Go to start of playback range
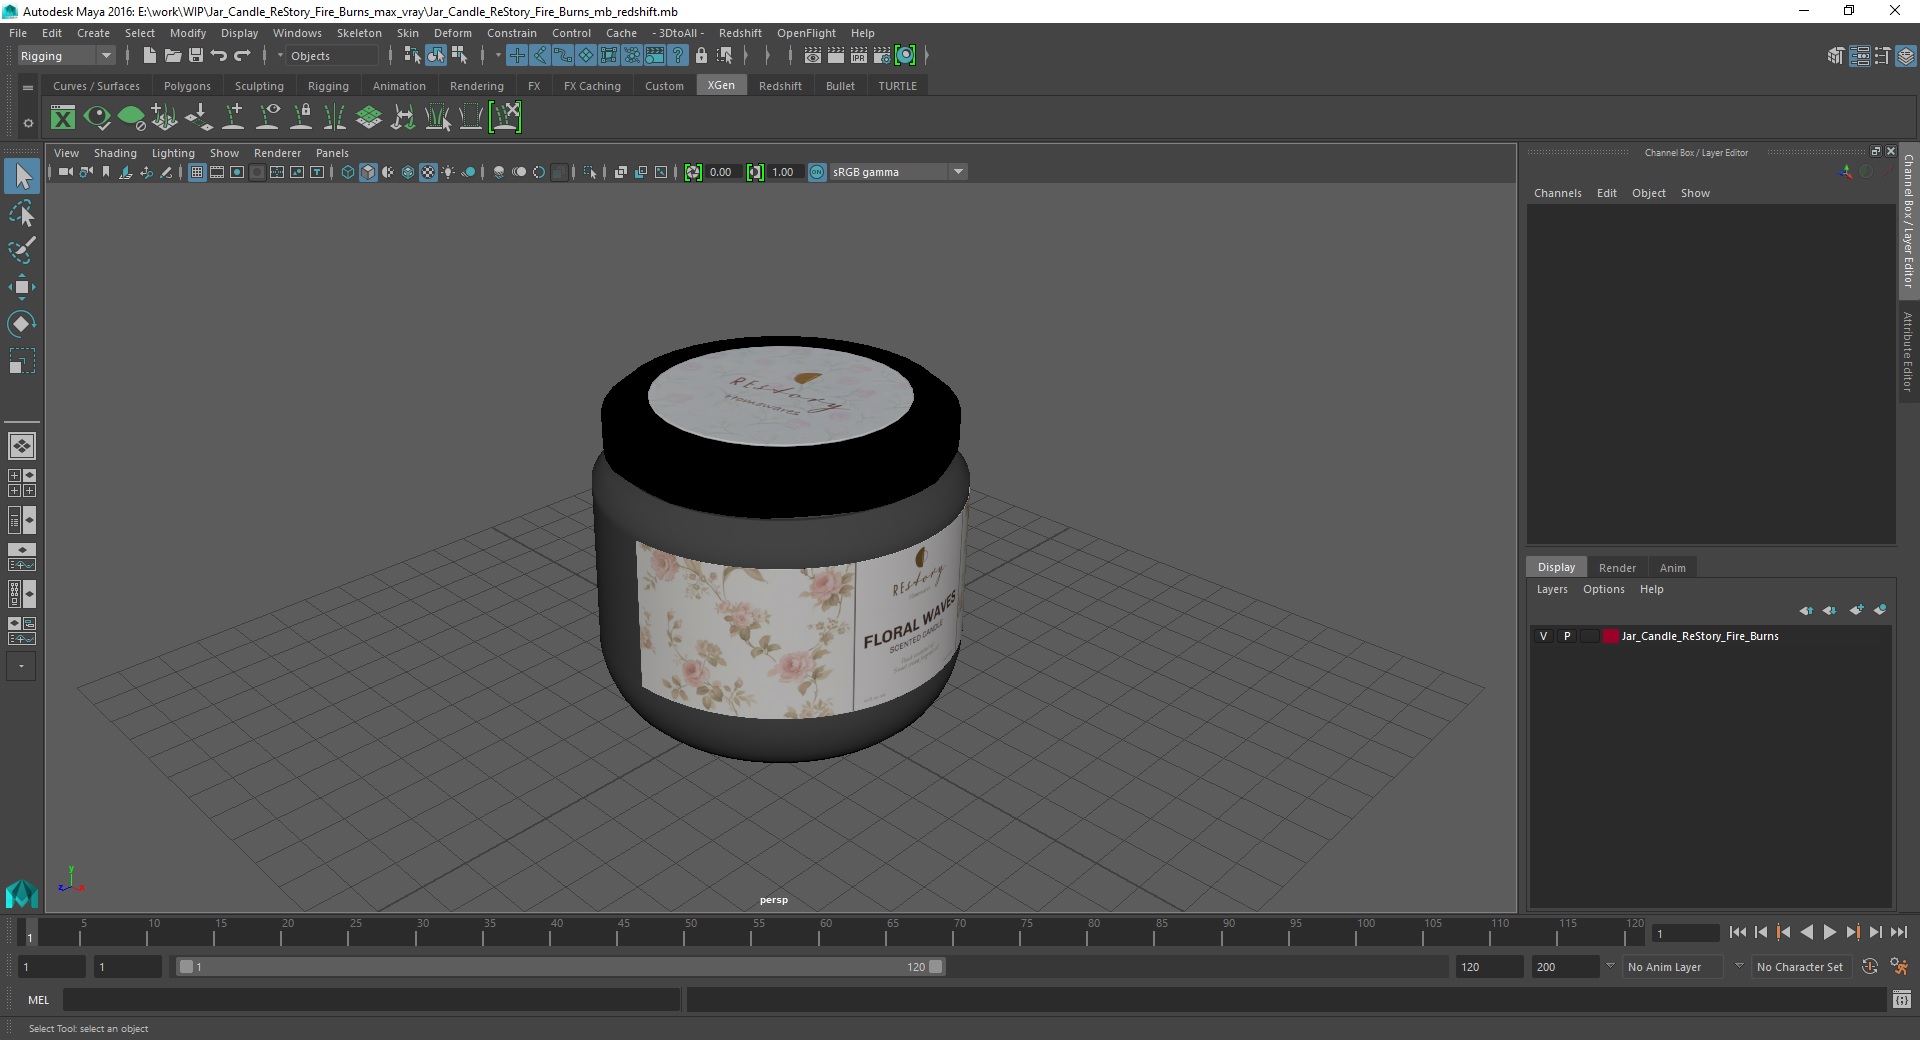The width and height of the screenshot is (1920, 1040). click(1738, 932)
